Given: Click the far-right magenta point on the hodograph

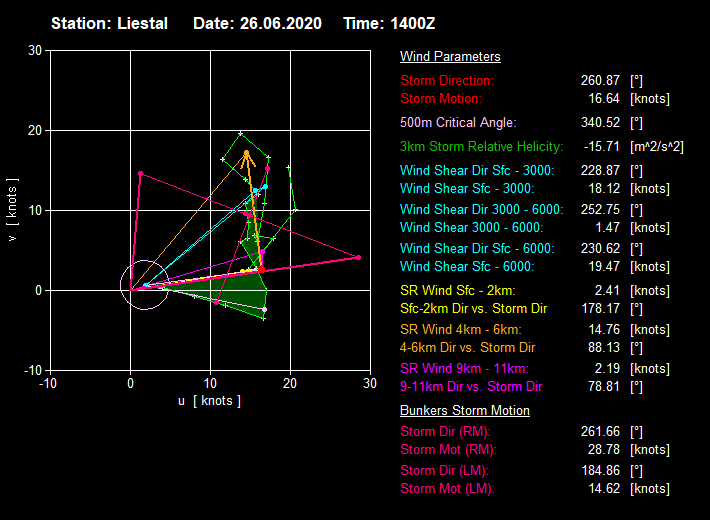Looking at the screenshot, I should (358, 258).
